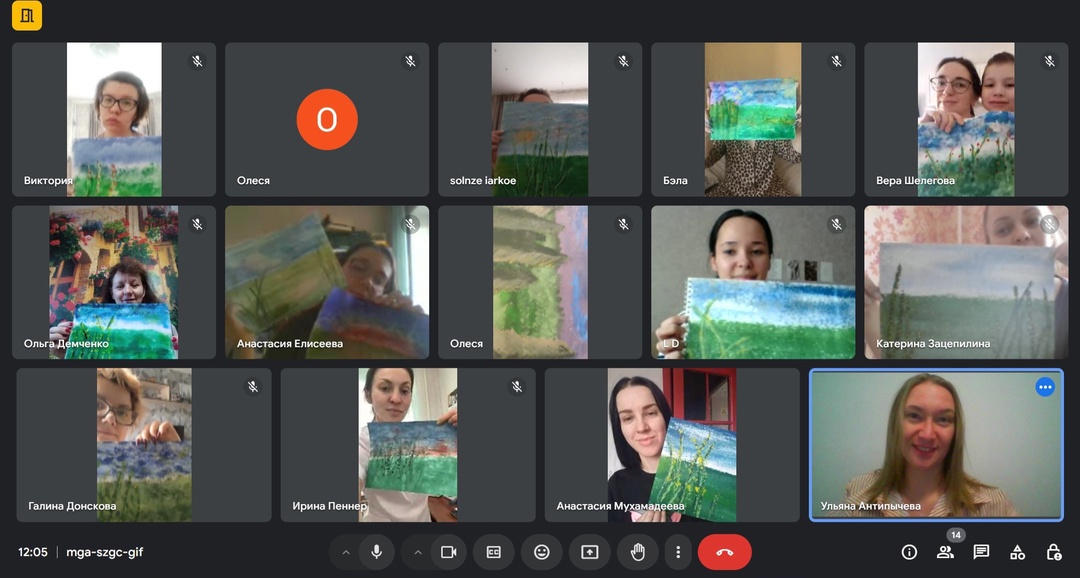Click muted mic icon on first Олеся tile

411,61
